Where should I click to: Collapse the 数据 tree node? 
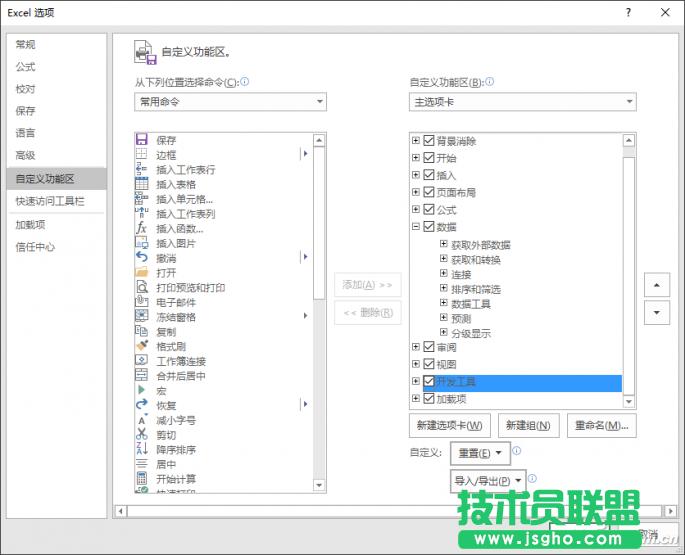point(416,227)
